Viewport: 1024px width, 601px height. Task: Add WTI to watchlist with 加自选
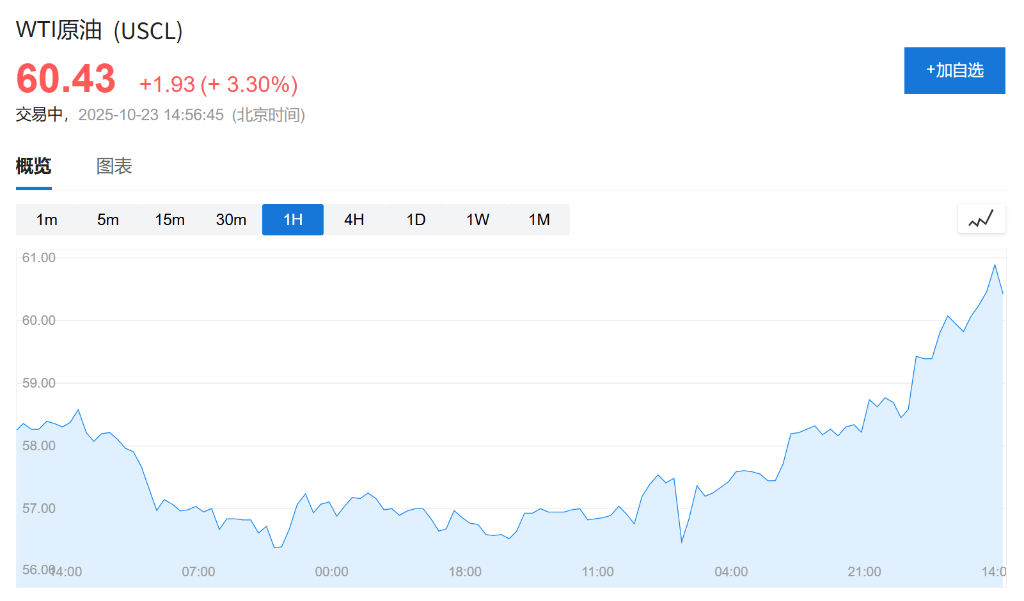[x=954, y=70]
